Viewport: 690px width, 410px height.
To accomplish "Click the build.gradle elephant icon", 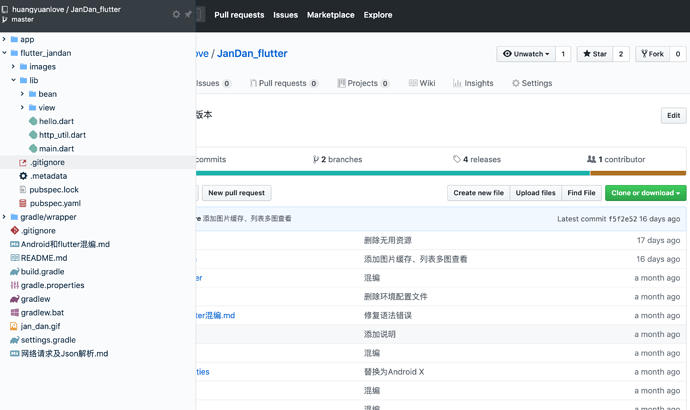I will pos(15,271).
